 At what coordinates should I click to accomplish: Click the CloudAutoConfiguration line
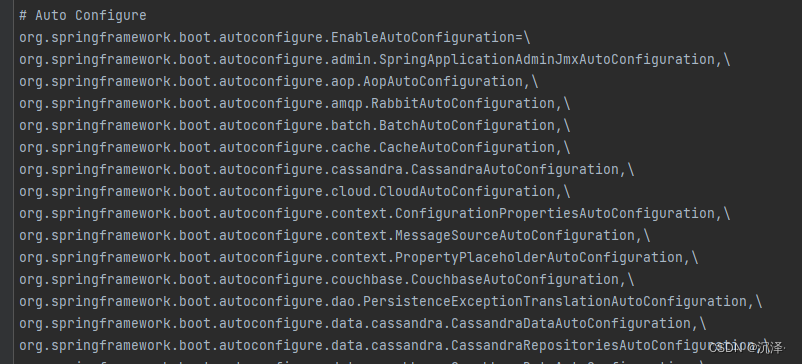tap(295, 191)
